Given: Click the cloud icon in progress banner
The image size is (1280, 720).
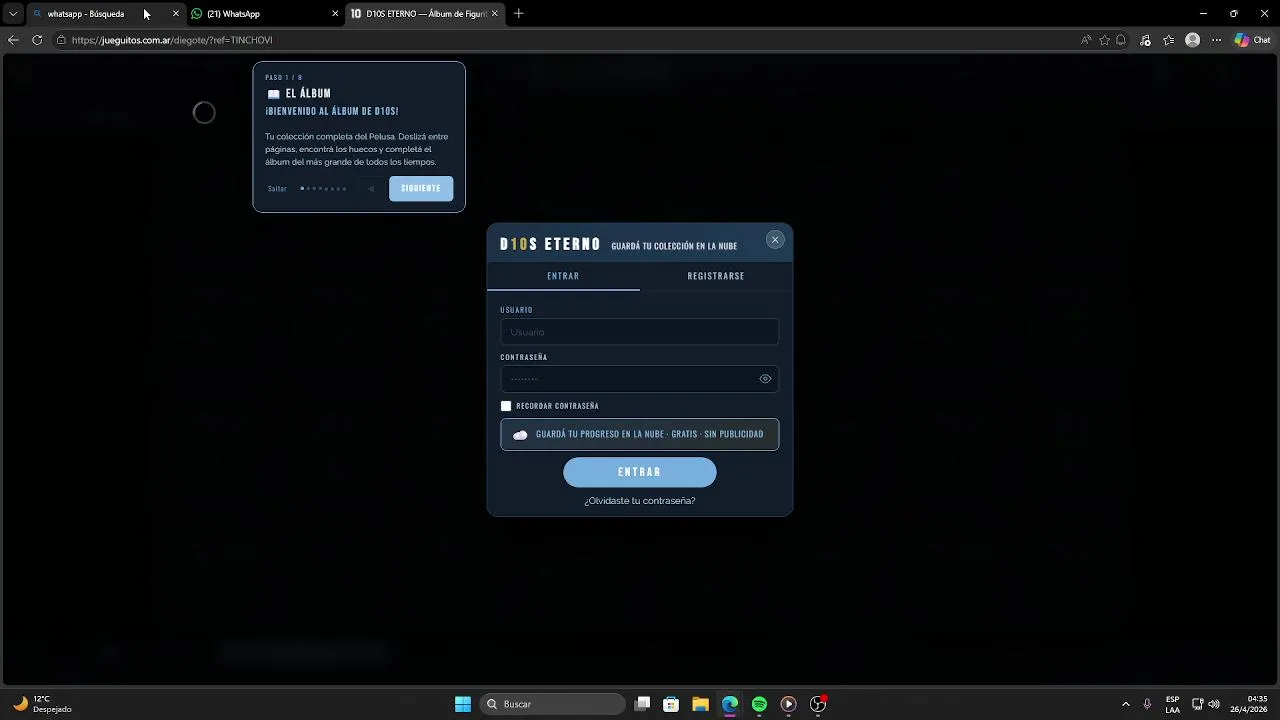Looking at the screenshot, I should (520, 435).
